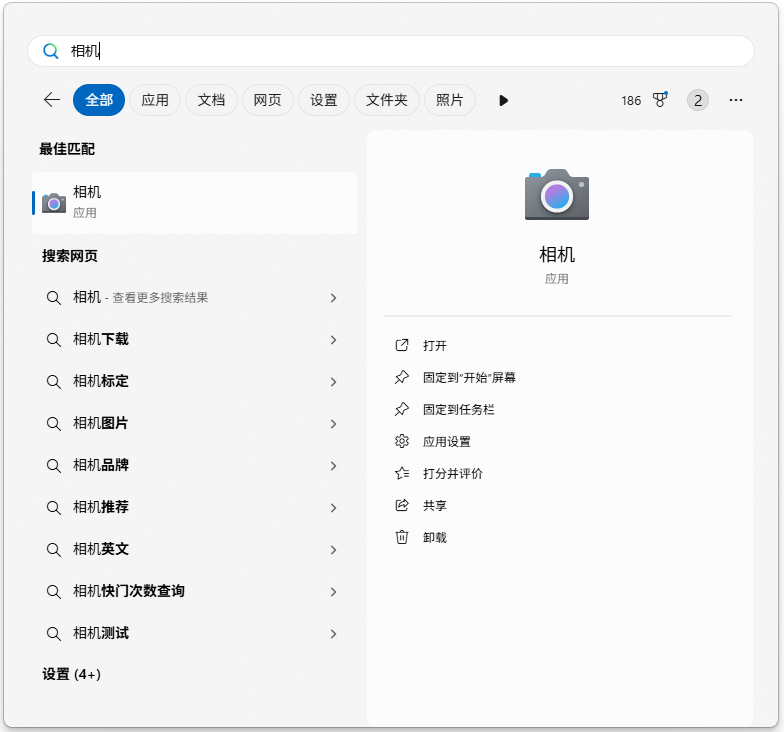Open 应用设置 for Camera
Screen dimensions: 784x732
(446, 442)
